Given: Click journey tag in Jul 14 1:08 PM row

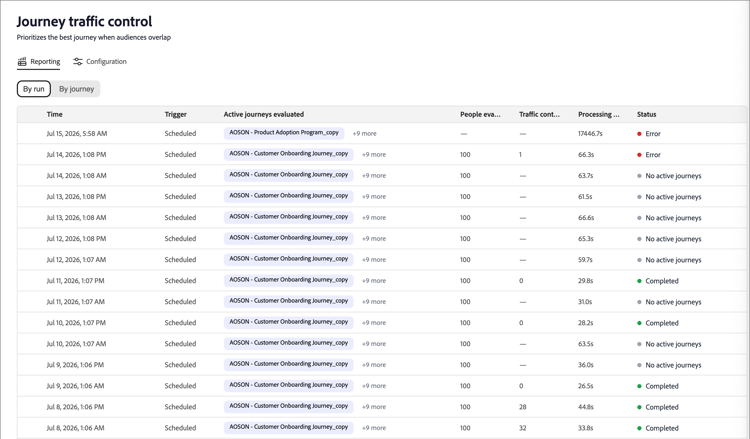Looking at the screenshot, I should point(288,154).
